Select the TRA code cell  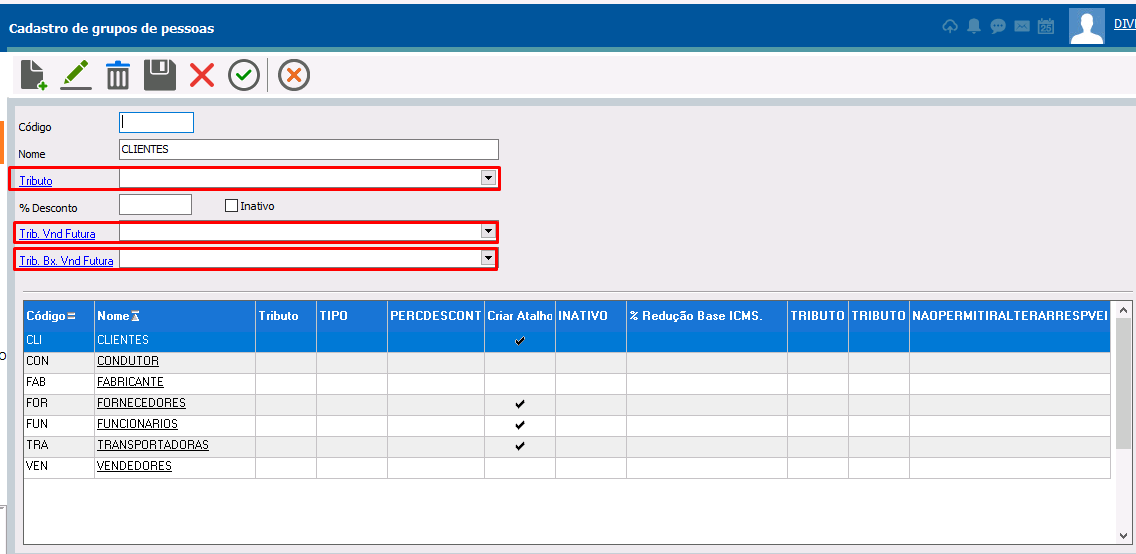(x=59, y=445)
